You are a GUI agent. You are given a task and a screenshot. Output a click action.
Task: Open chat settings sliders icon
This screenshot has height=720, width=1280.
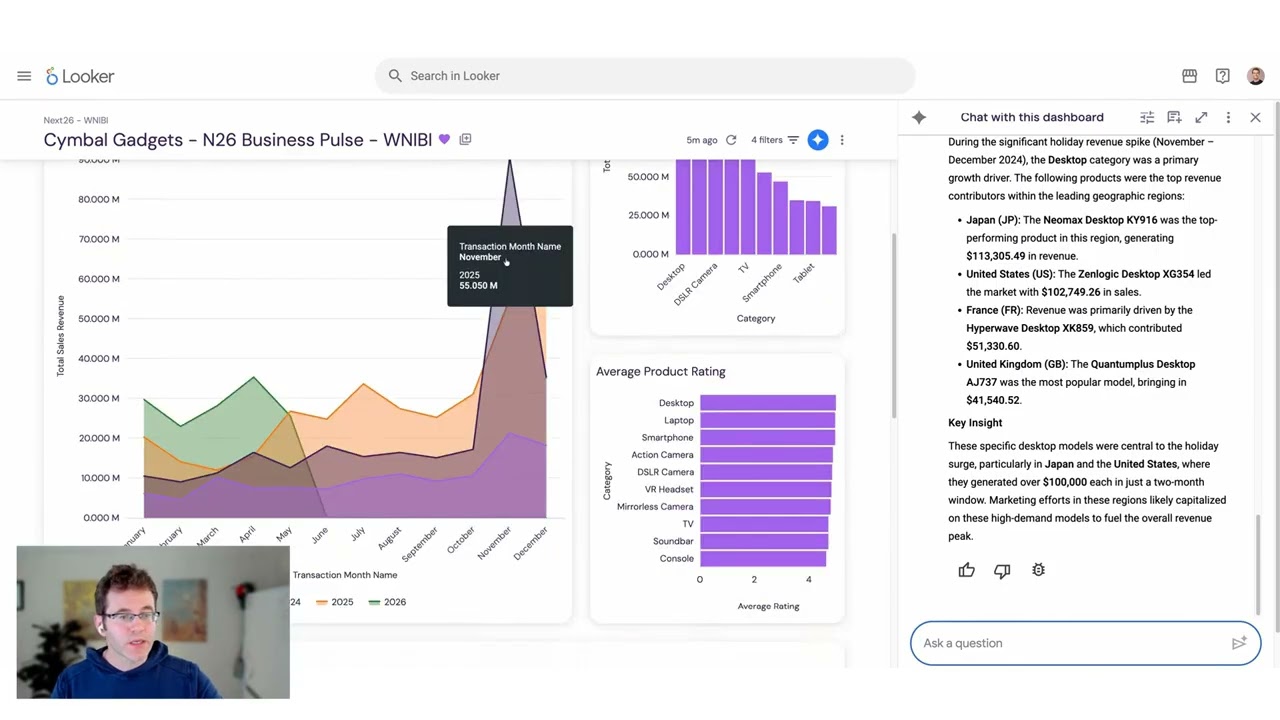click(1147, 117)
